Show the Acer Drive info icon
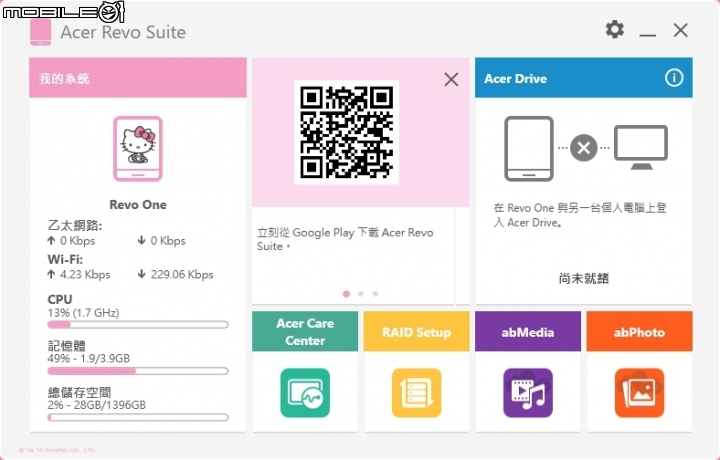Screen dimensions: 720x460 click(x=674, y=78)
